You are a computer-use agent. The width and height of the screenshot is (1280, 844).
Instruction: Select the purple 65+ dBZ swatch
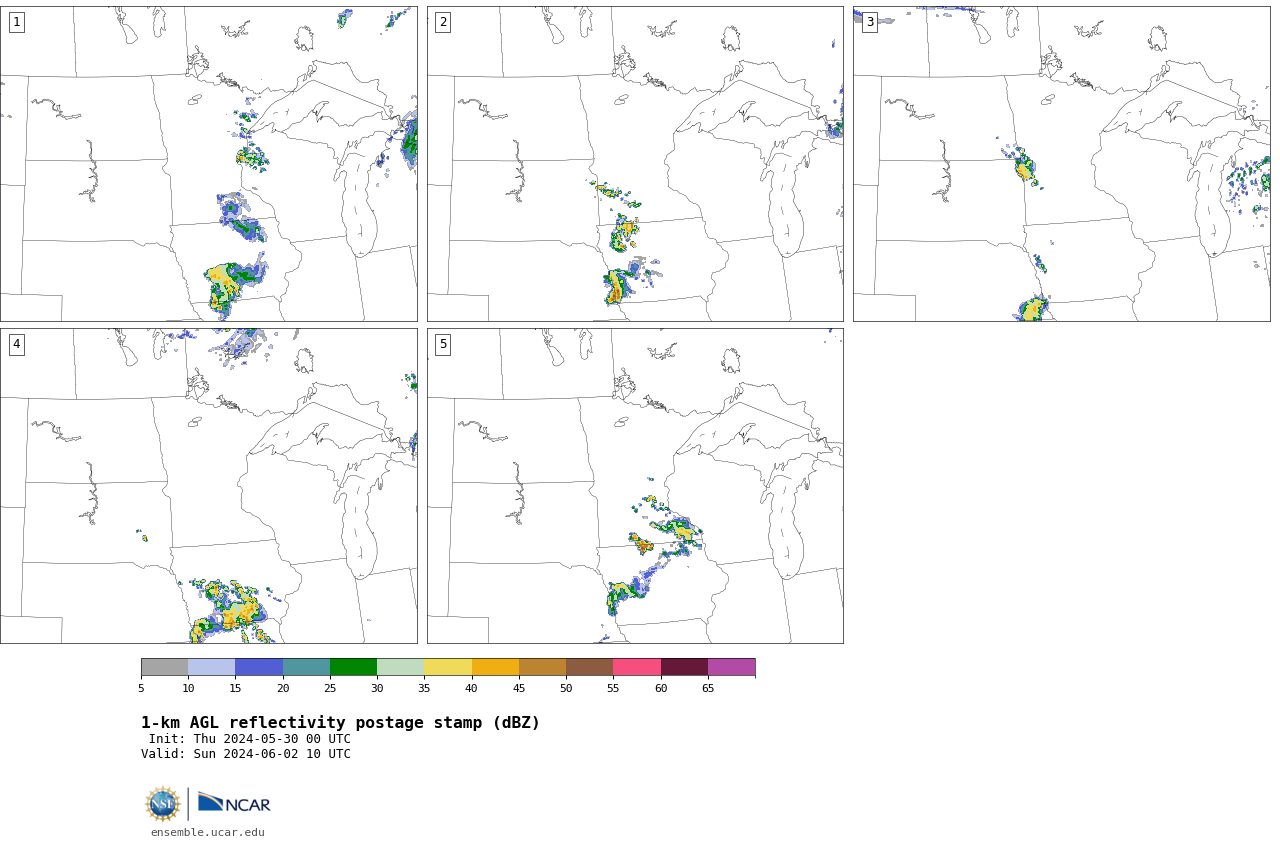tap(731, 667)
